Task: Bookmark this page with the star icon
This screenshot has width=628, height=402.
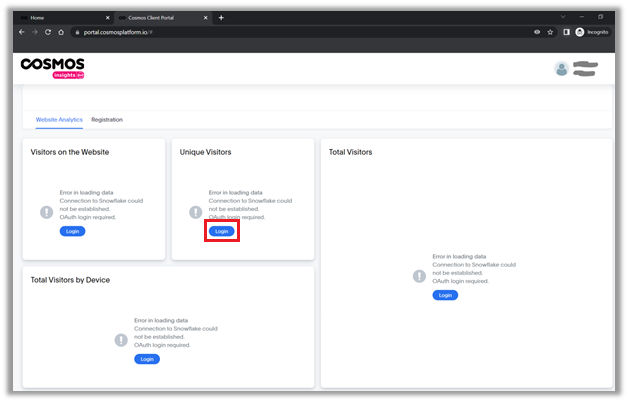Action: tap(550, 32)
